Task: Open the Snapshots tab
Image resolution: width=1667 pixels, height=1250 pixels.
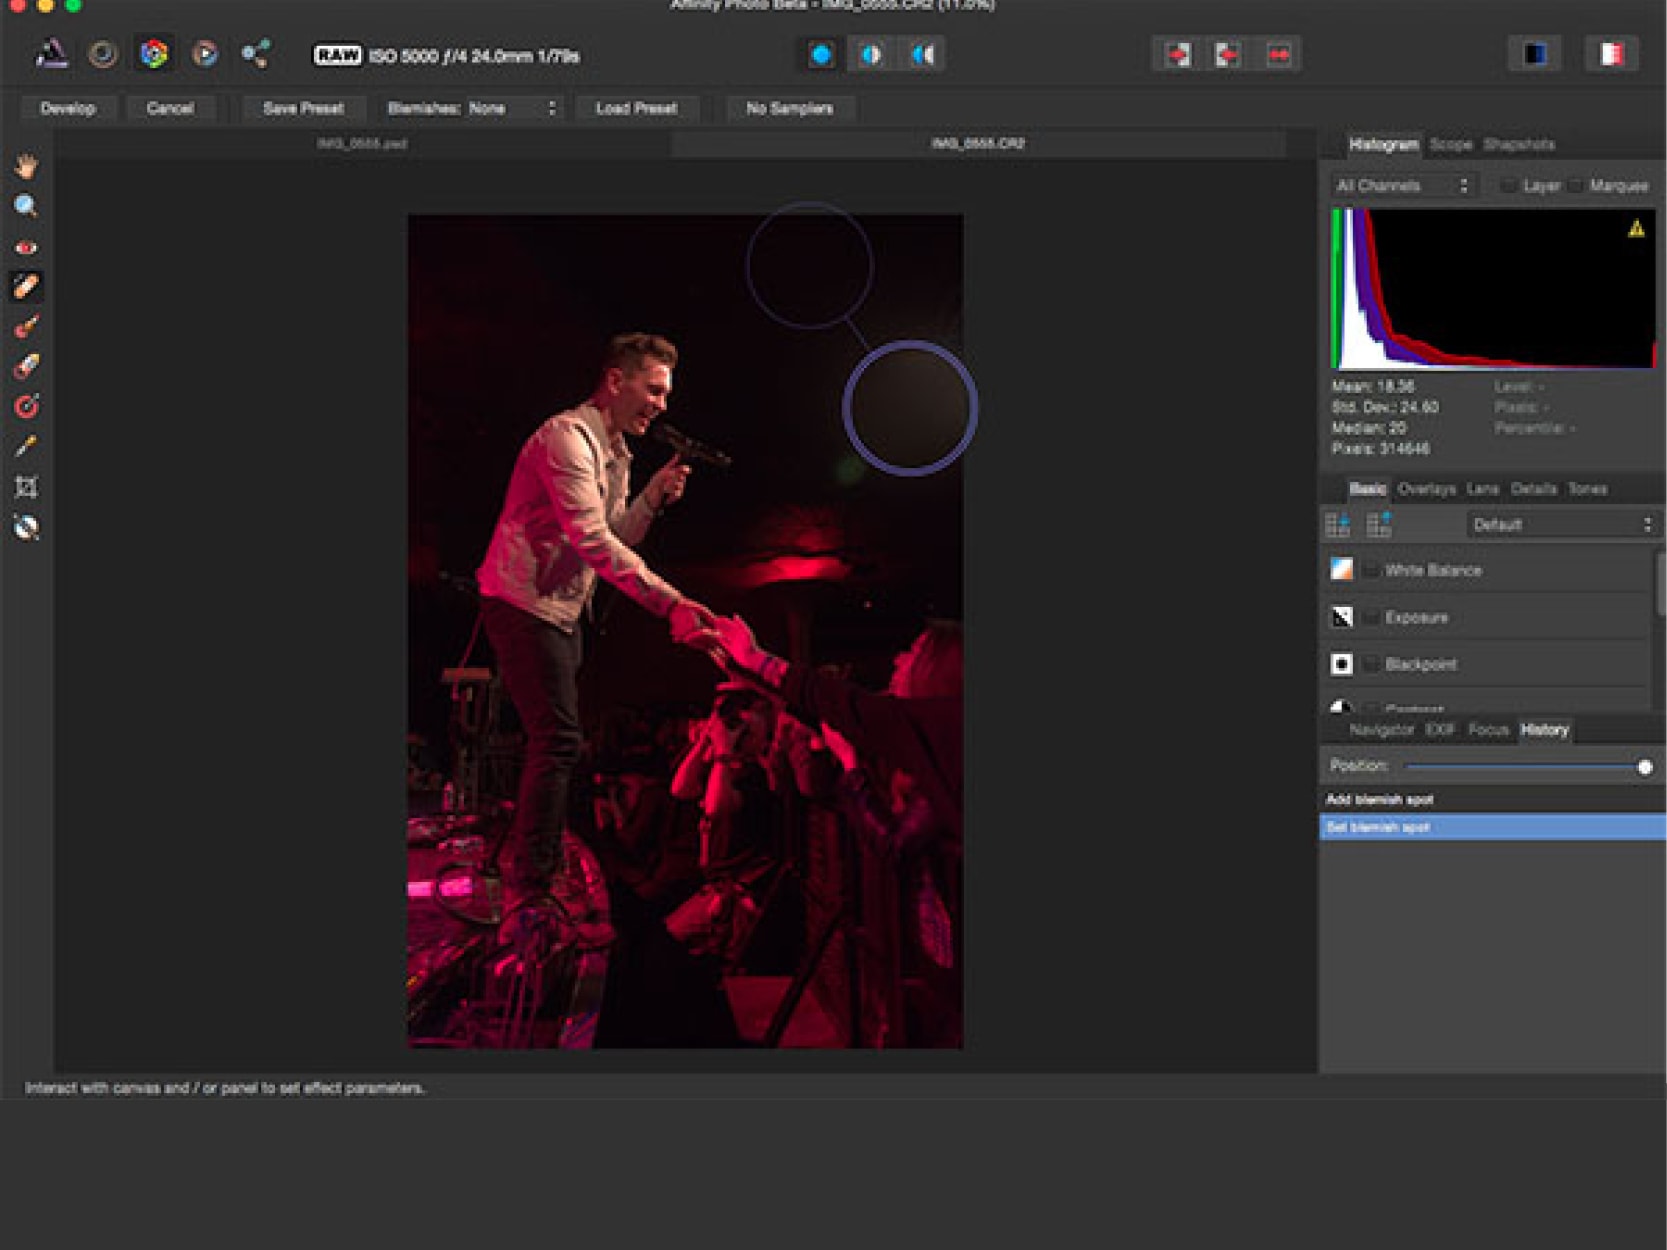Action: [x=1519, y=145]
